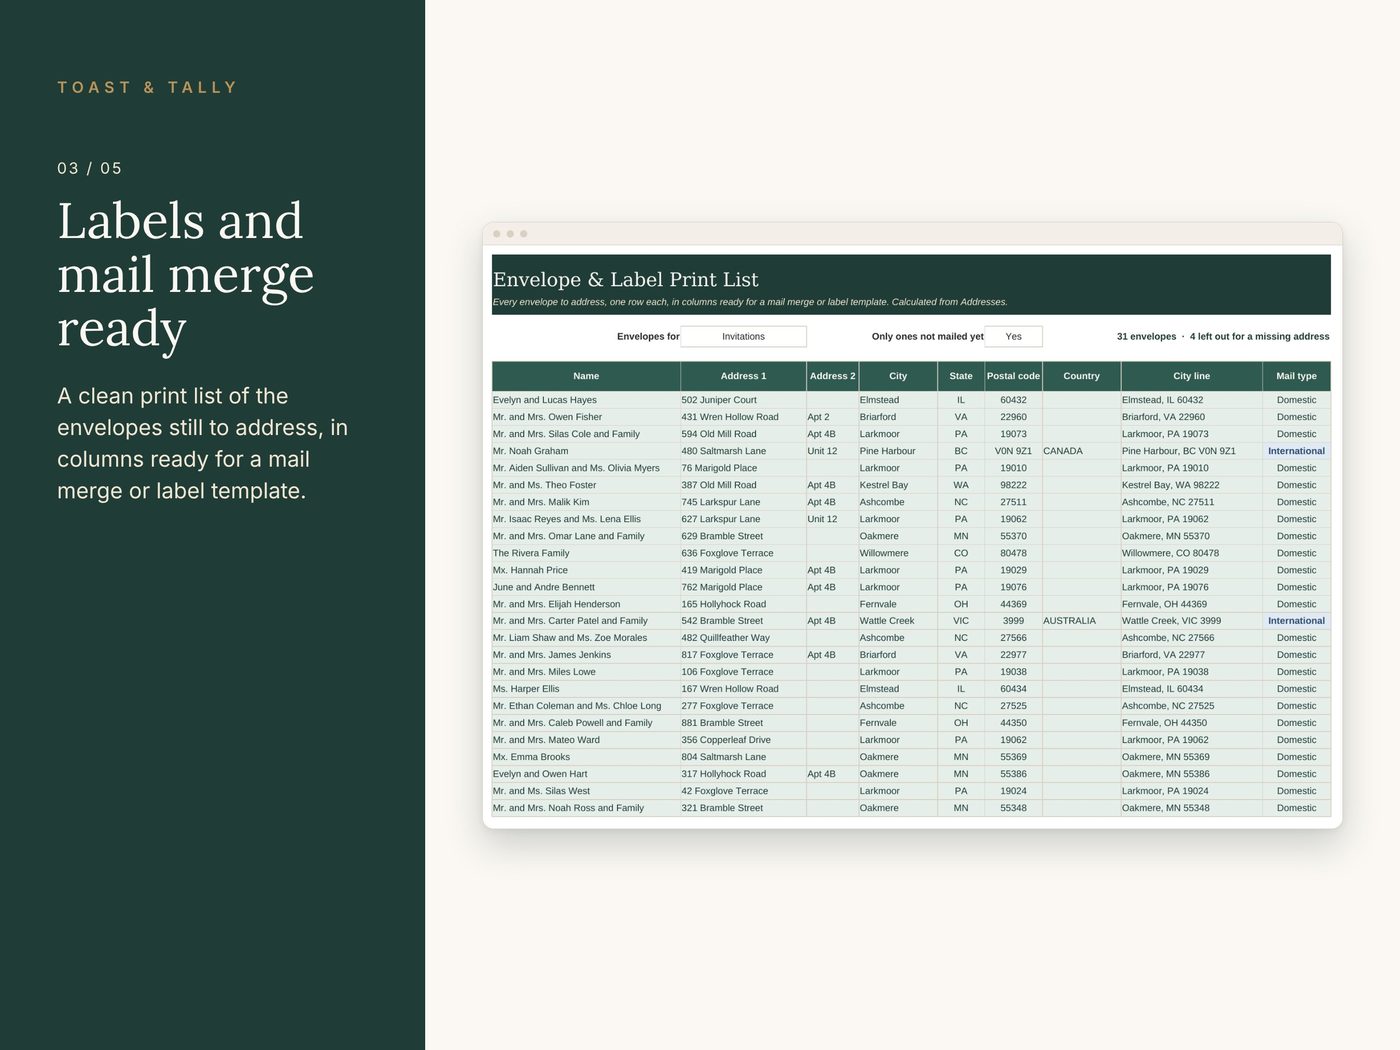1400x1050 pixels.
Task: Change the 'Only ones not mailed yet' Yes field
Action: pos(1013,337)
